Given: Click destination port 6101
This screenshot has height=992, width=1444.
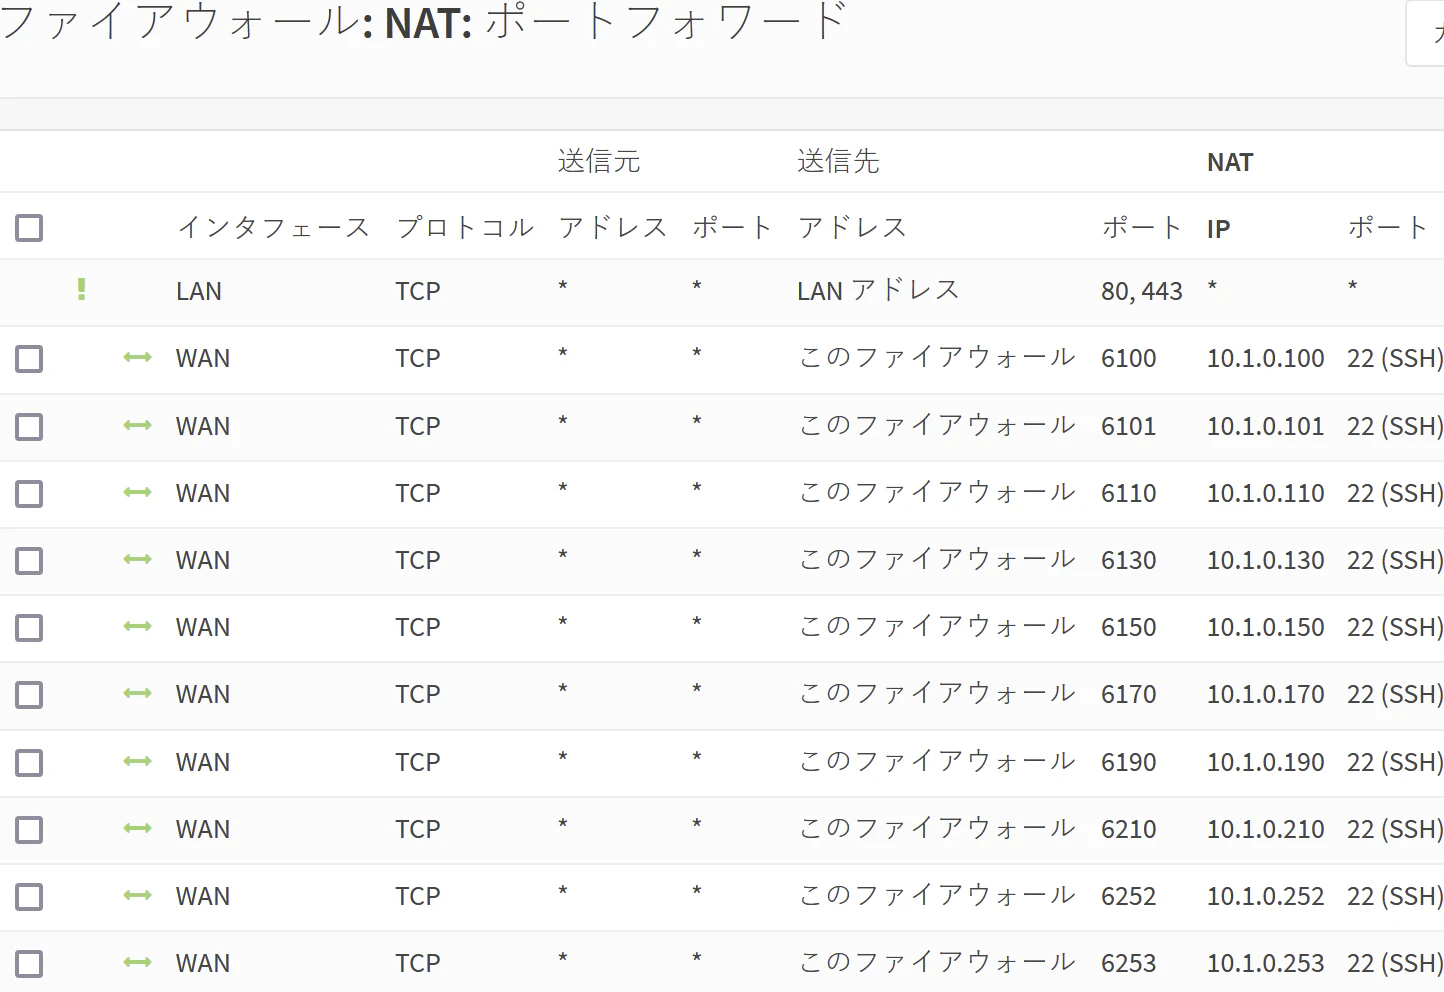Looking at the screenshot, I should (x=1128, y=426).
